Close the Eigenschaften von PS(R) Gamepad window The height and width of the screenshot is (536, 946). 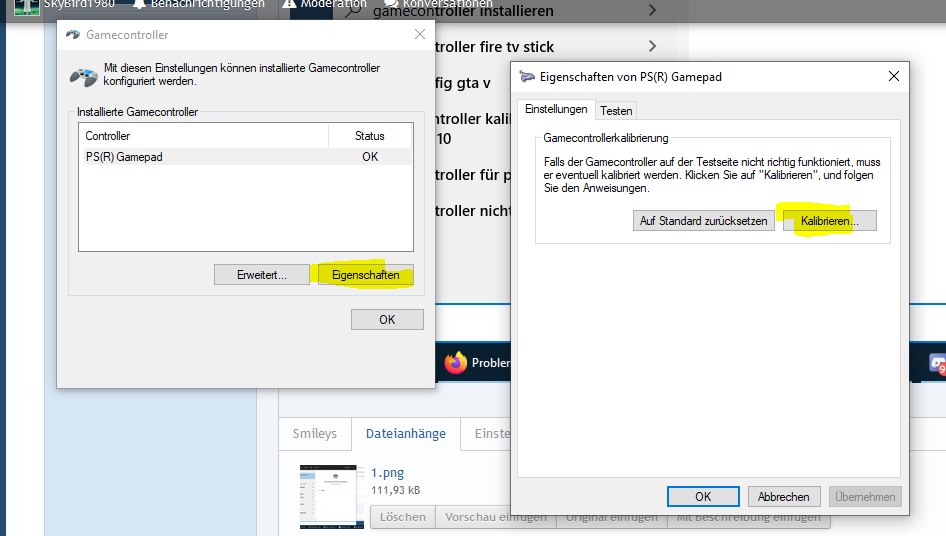(x=894, y=76)
